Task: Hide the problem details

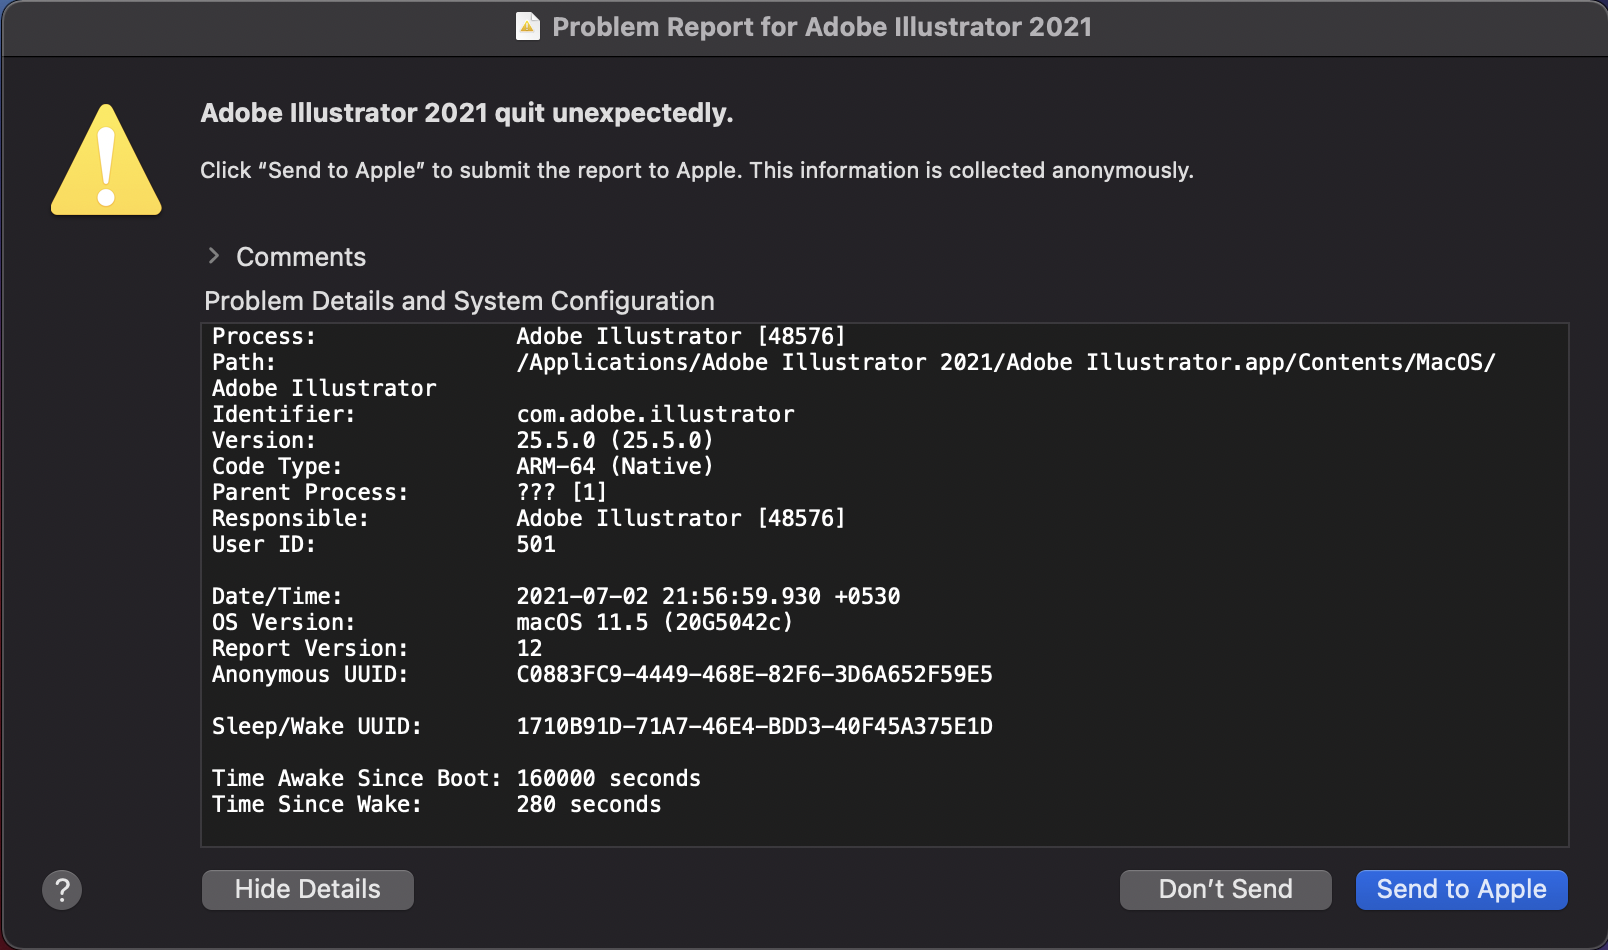Action: tap(307, 889)
